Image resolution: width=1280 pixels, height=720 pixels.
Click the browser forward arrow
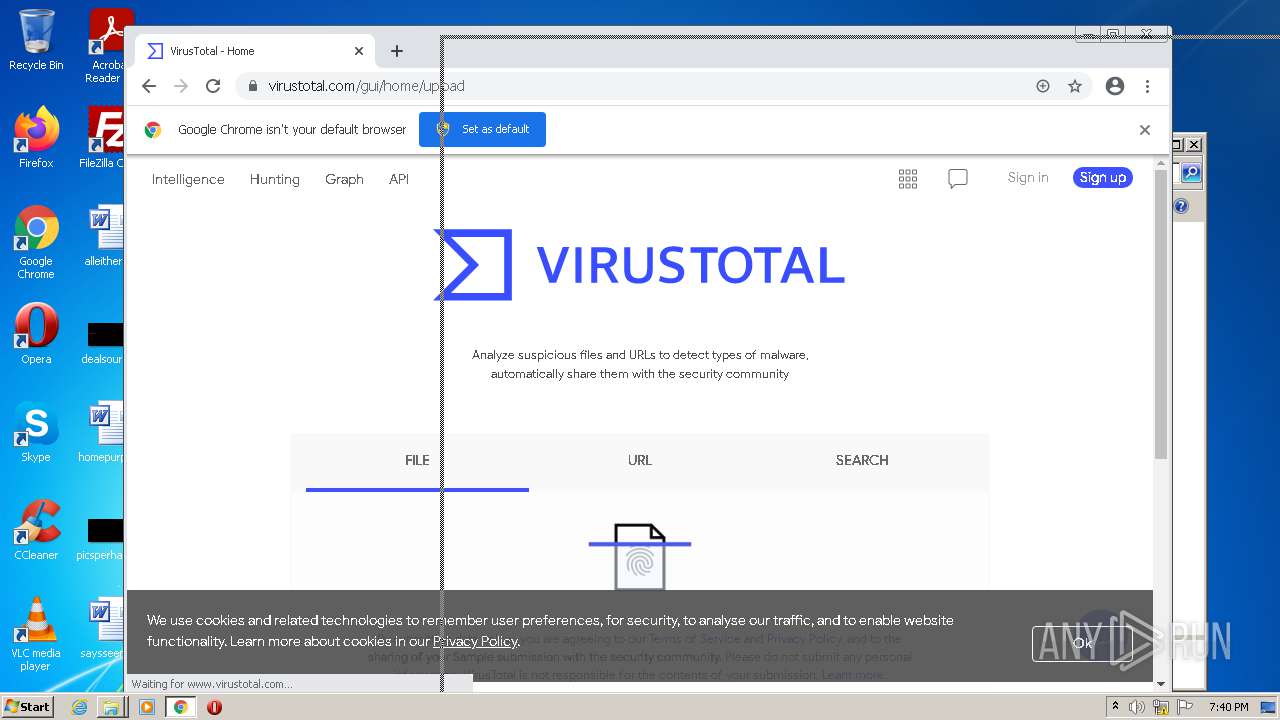point(181,86)
